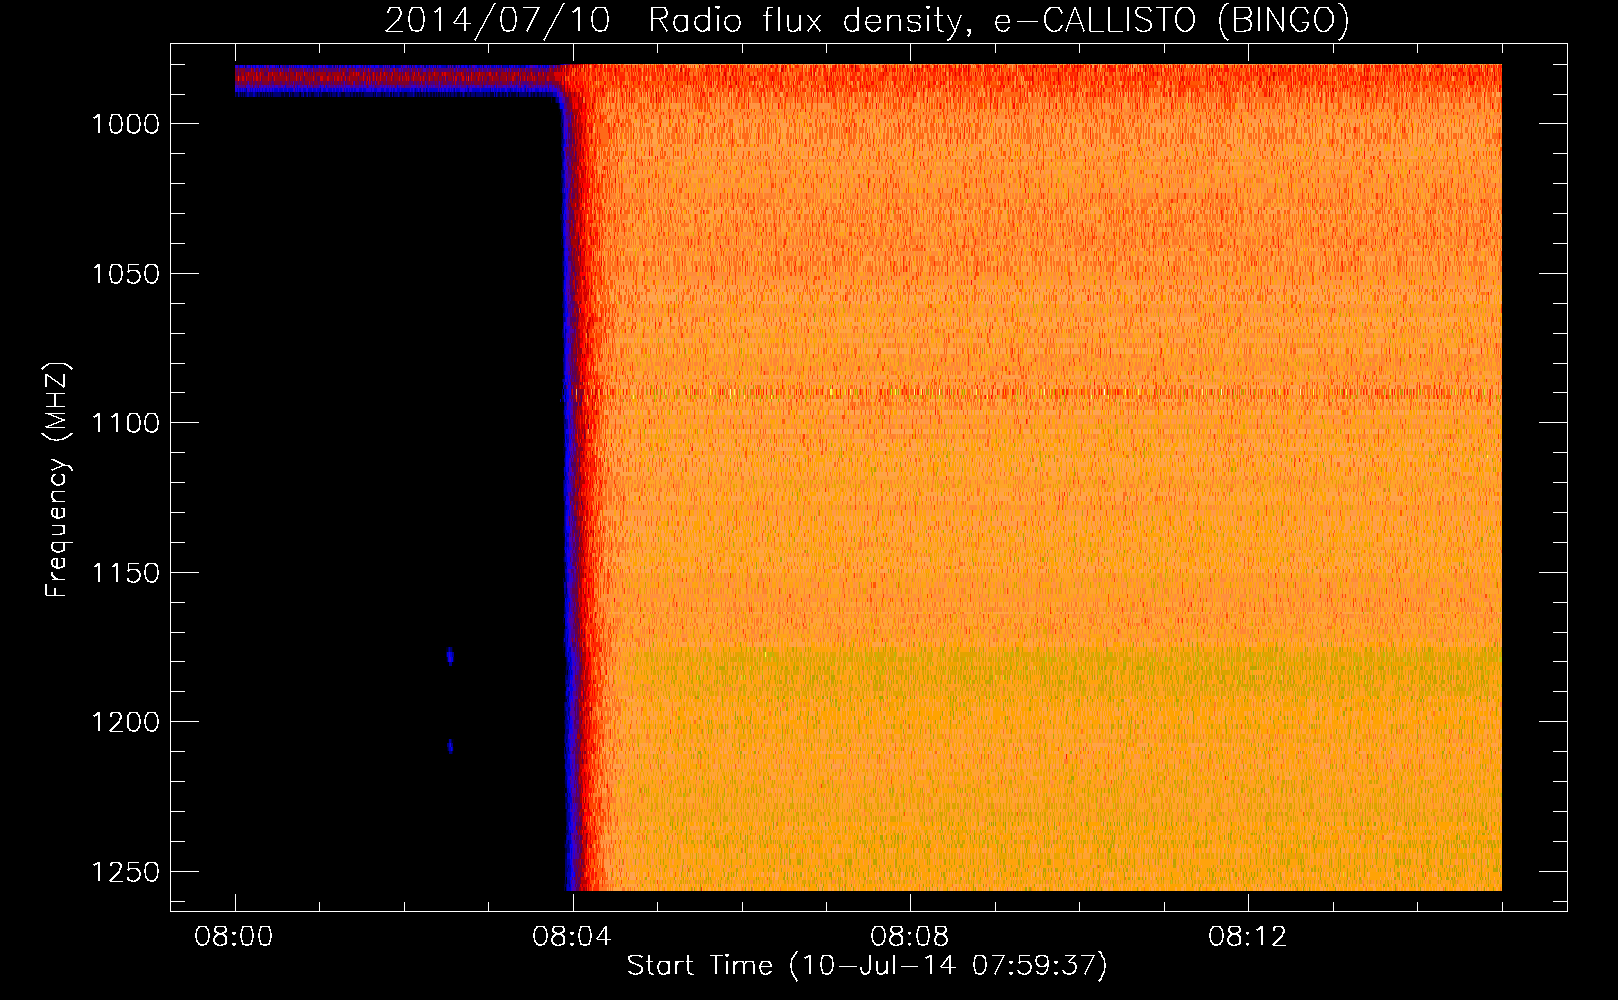This screenshot has width=1618, height=1000.
Task: Click the 'Start Time (10-Jul-14 07:59:37)' label
Action: [x=867, y=966]
